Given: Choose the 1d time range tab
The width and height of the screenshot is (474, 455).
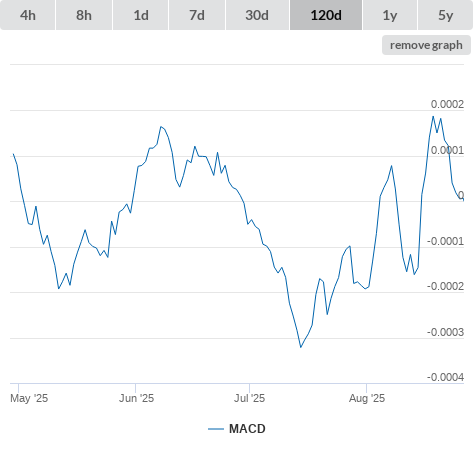Looking at the screenshot, I should click(141, 15).
